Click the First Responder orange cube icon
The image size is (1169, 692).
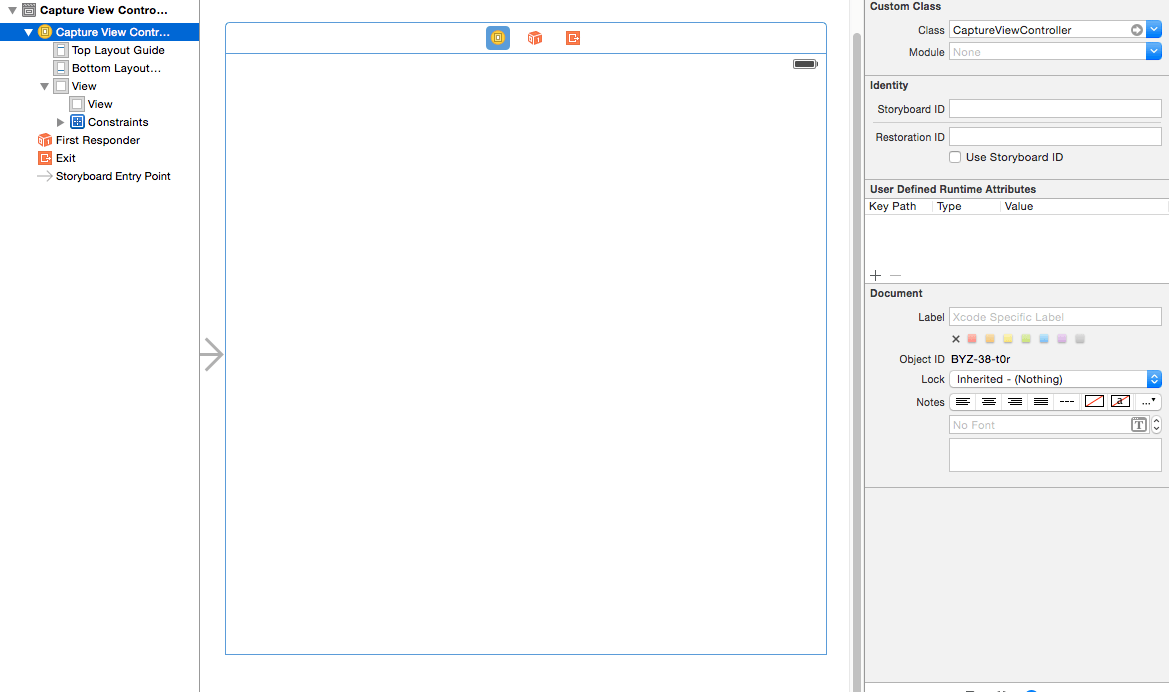[x=534, y=37]
